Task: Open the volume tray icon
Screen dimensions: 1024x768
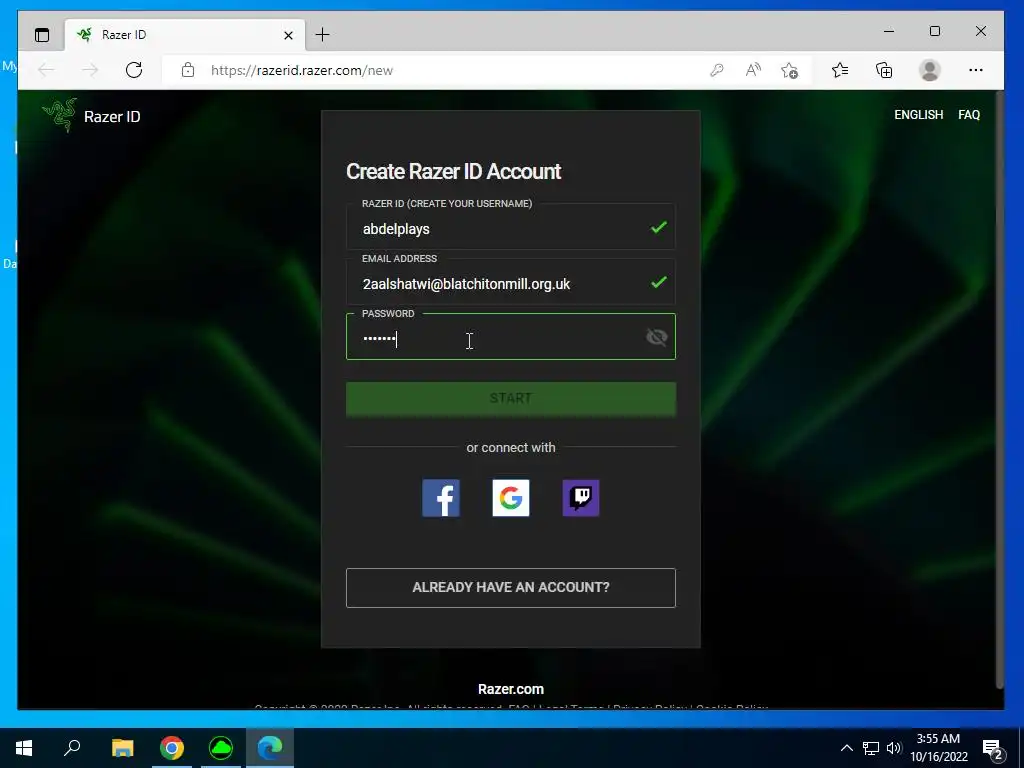Action: click(x=894, y=748)
